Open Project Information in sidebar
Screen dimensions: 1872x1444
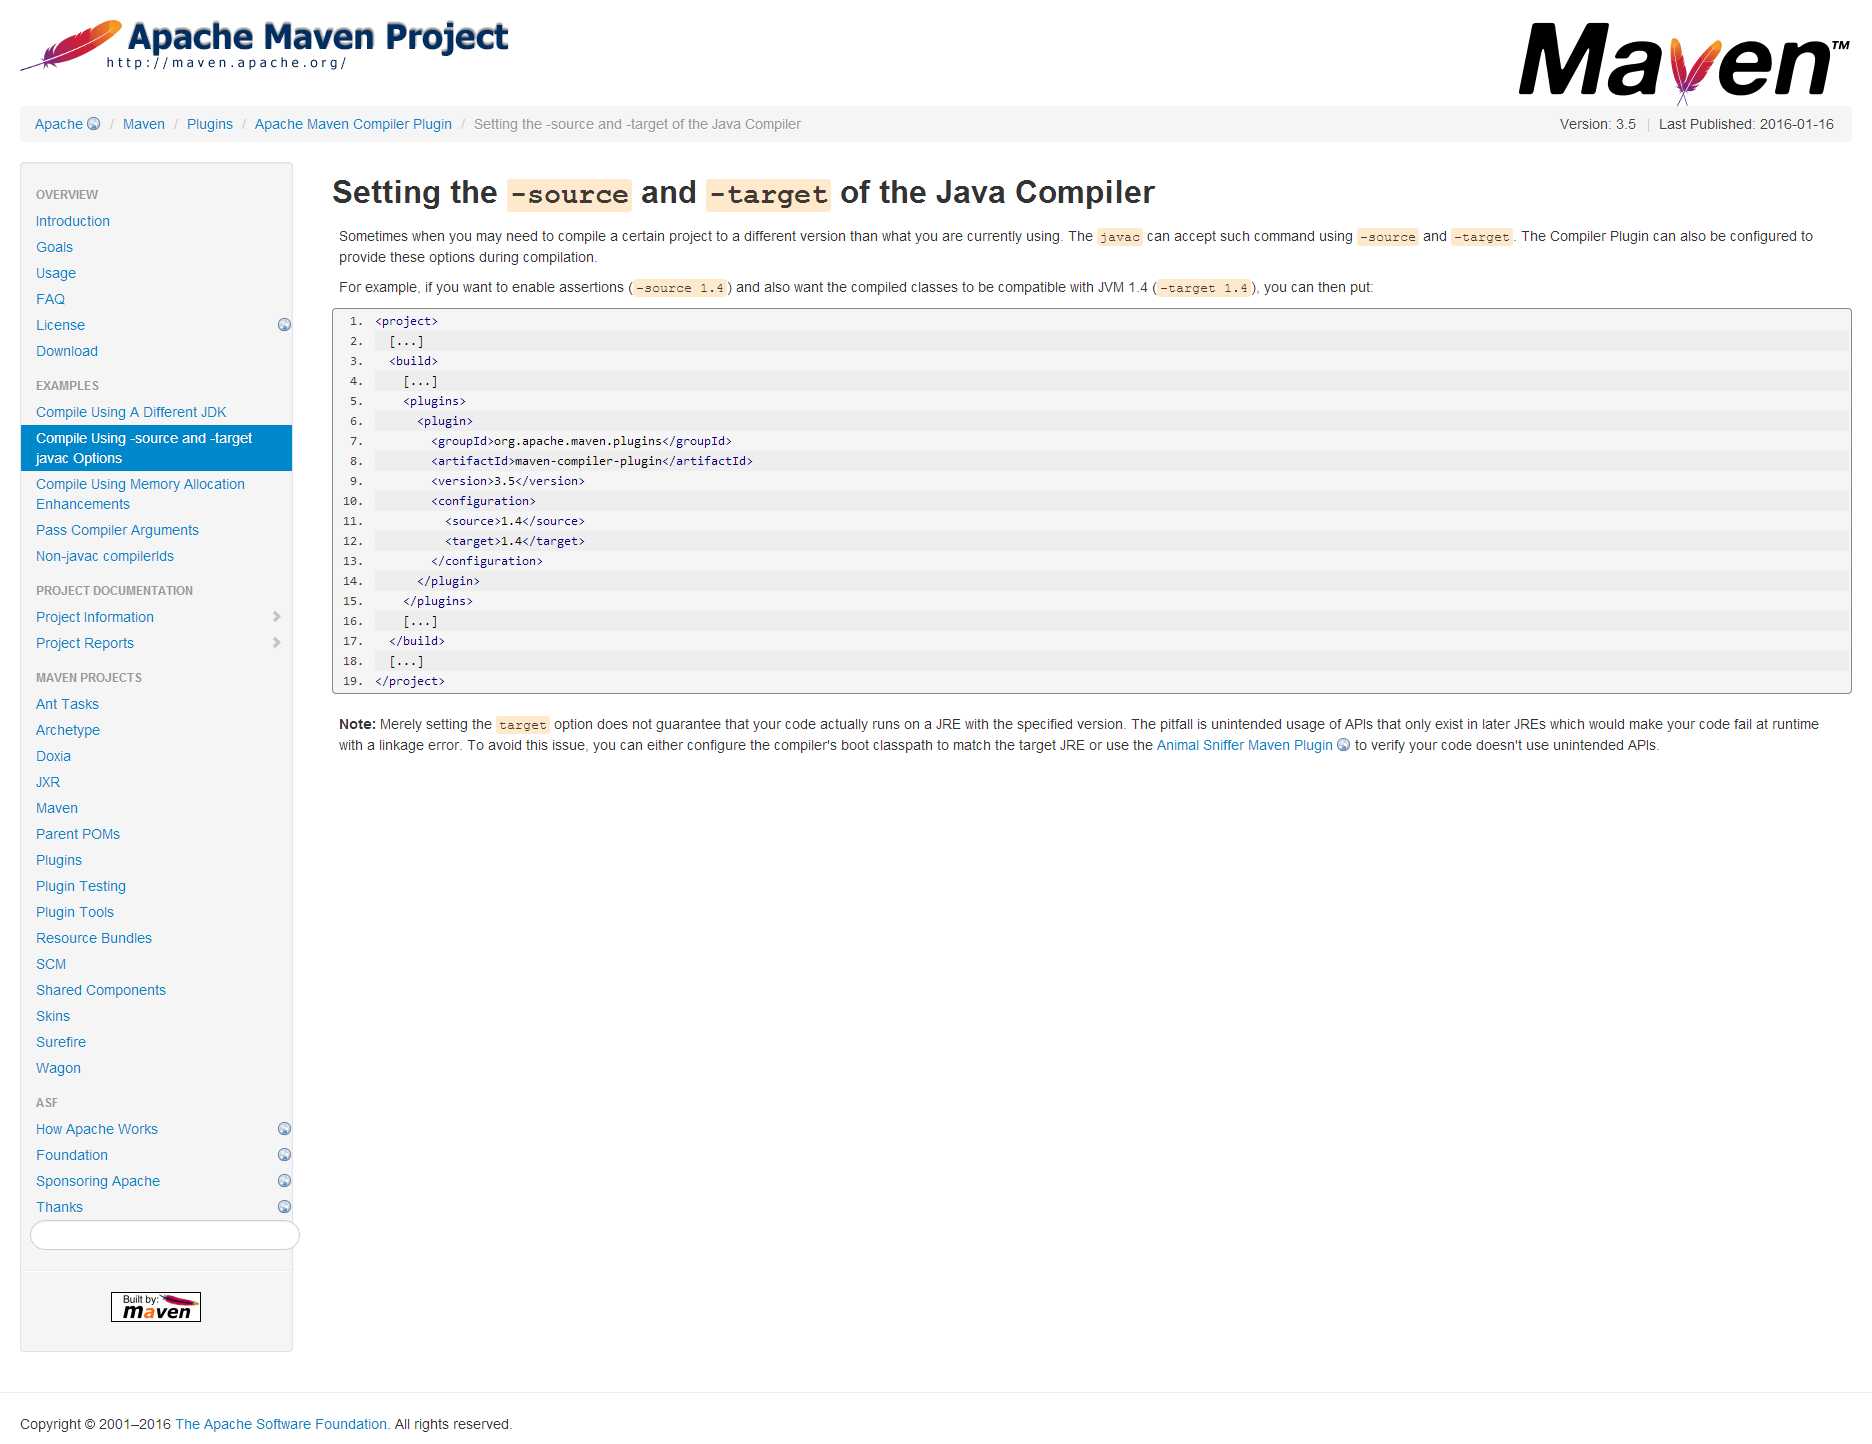coord(95,617)
